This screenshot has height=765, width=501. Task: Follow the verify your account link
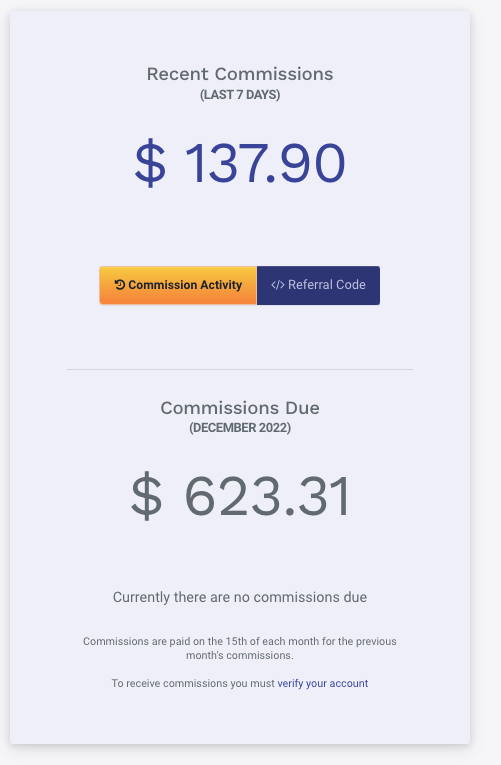(322, 683)
